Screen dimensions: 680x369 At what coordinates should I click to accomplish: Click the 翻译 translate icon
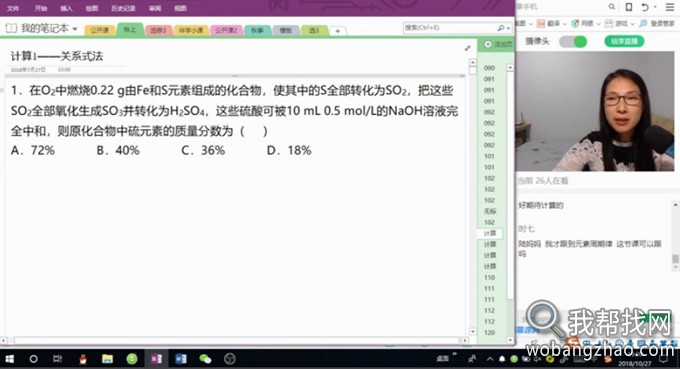(541, 23)
